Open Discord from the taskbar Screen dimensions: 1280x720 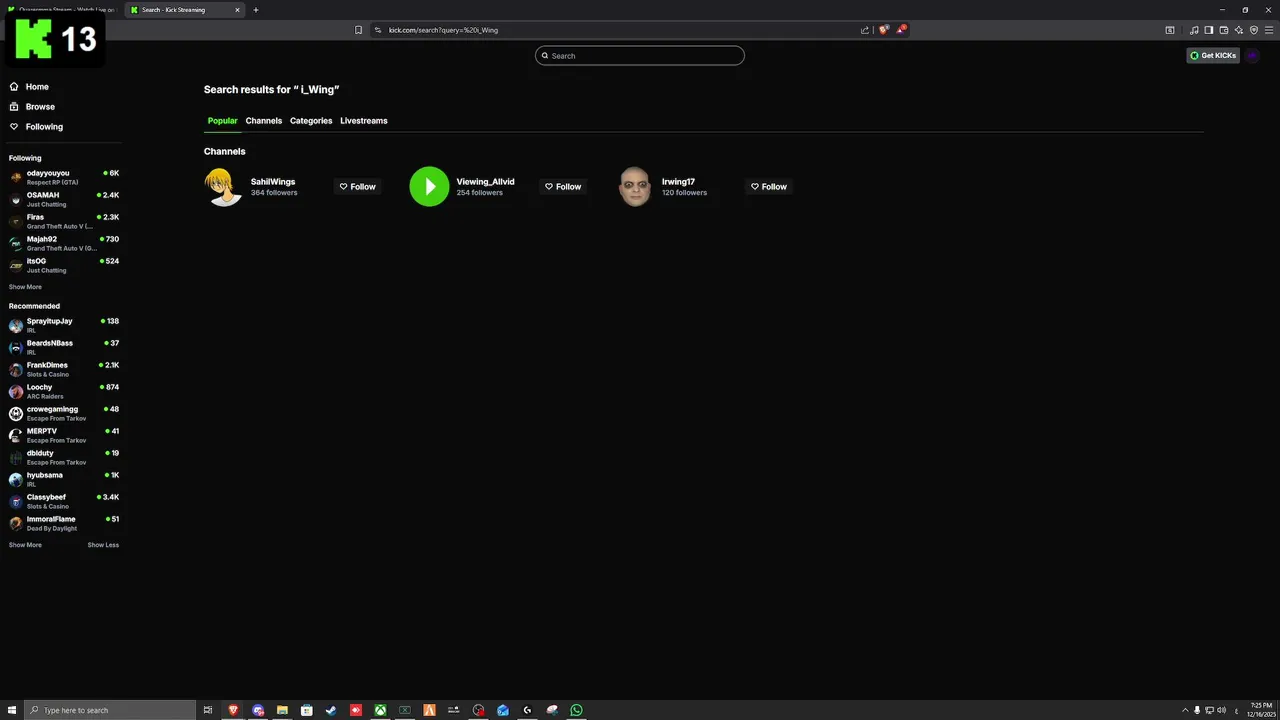coord(258,710)
